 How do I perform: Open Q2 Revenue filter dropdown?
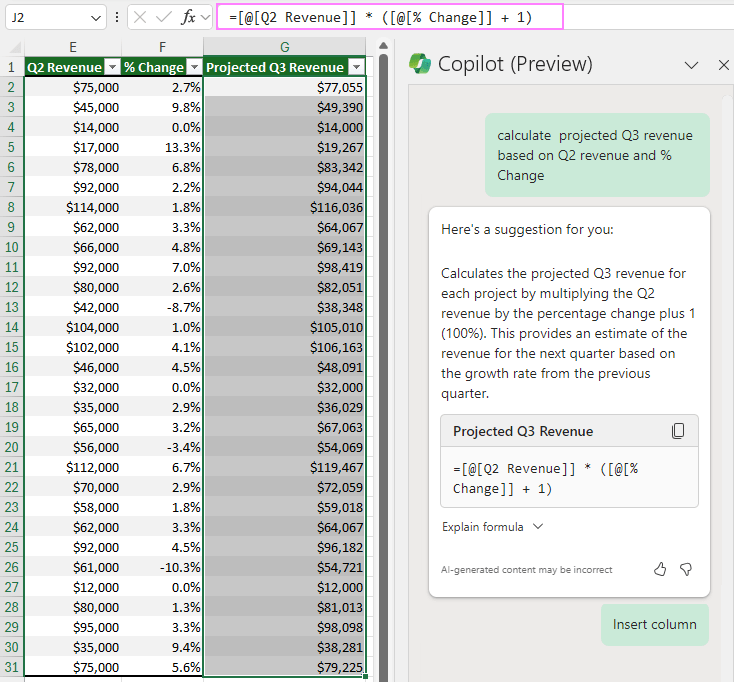click(x=112, y=67)
